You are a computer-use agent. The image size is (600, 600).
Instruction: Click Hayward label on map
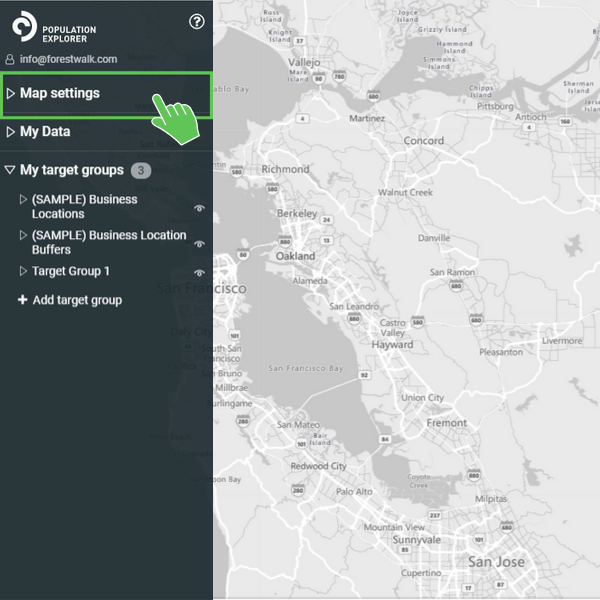(x=392, y=344)
